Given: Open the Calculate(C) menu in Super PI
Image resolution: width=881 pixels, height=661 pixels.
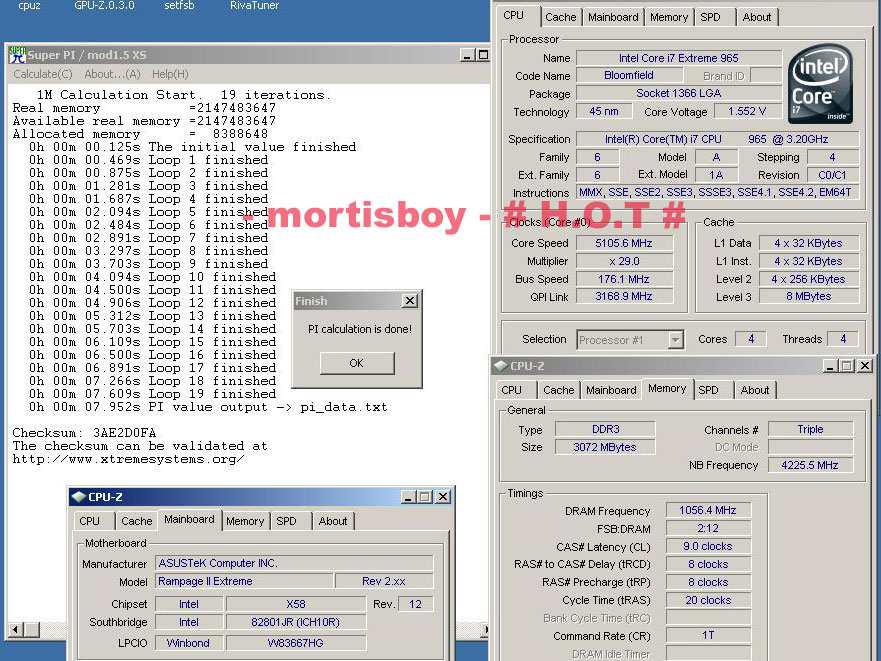Looking at the screenshot, I should pos(43,74).
